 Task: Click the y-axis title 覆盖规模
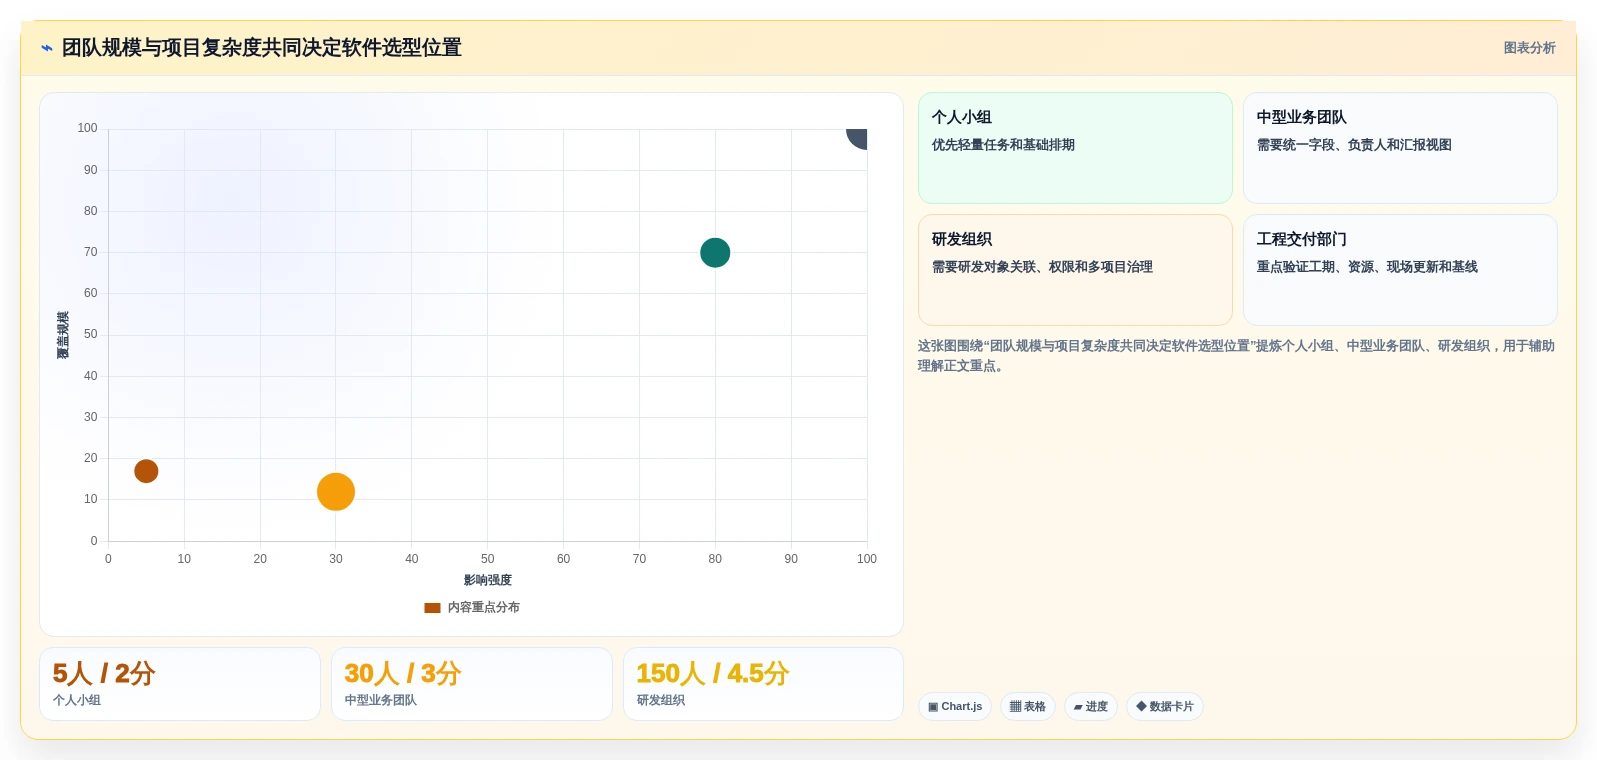pos(63,335)
